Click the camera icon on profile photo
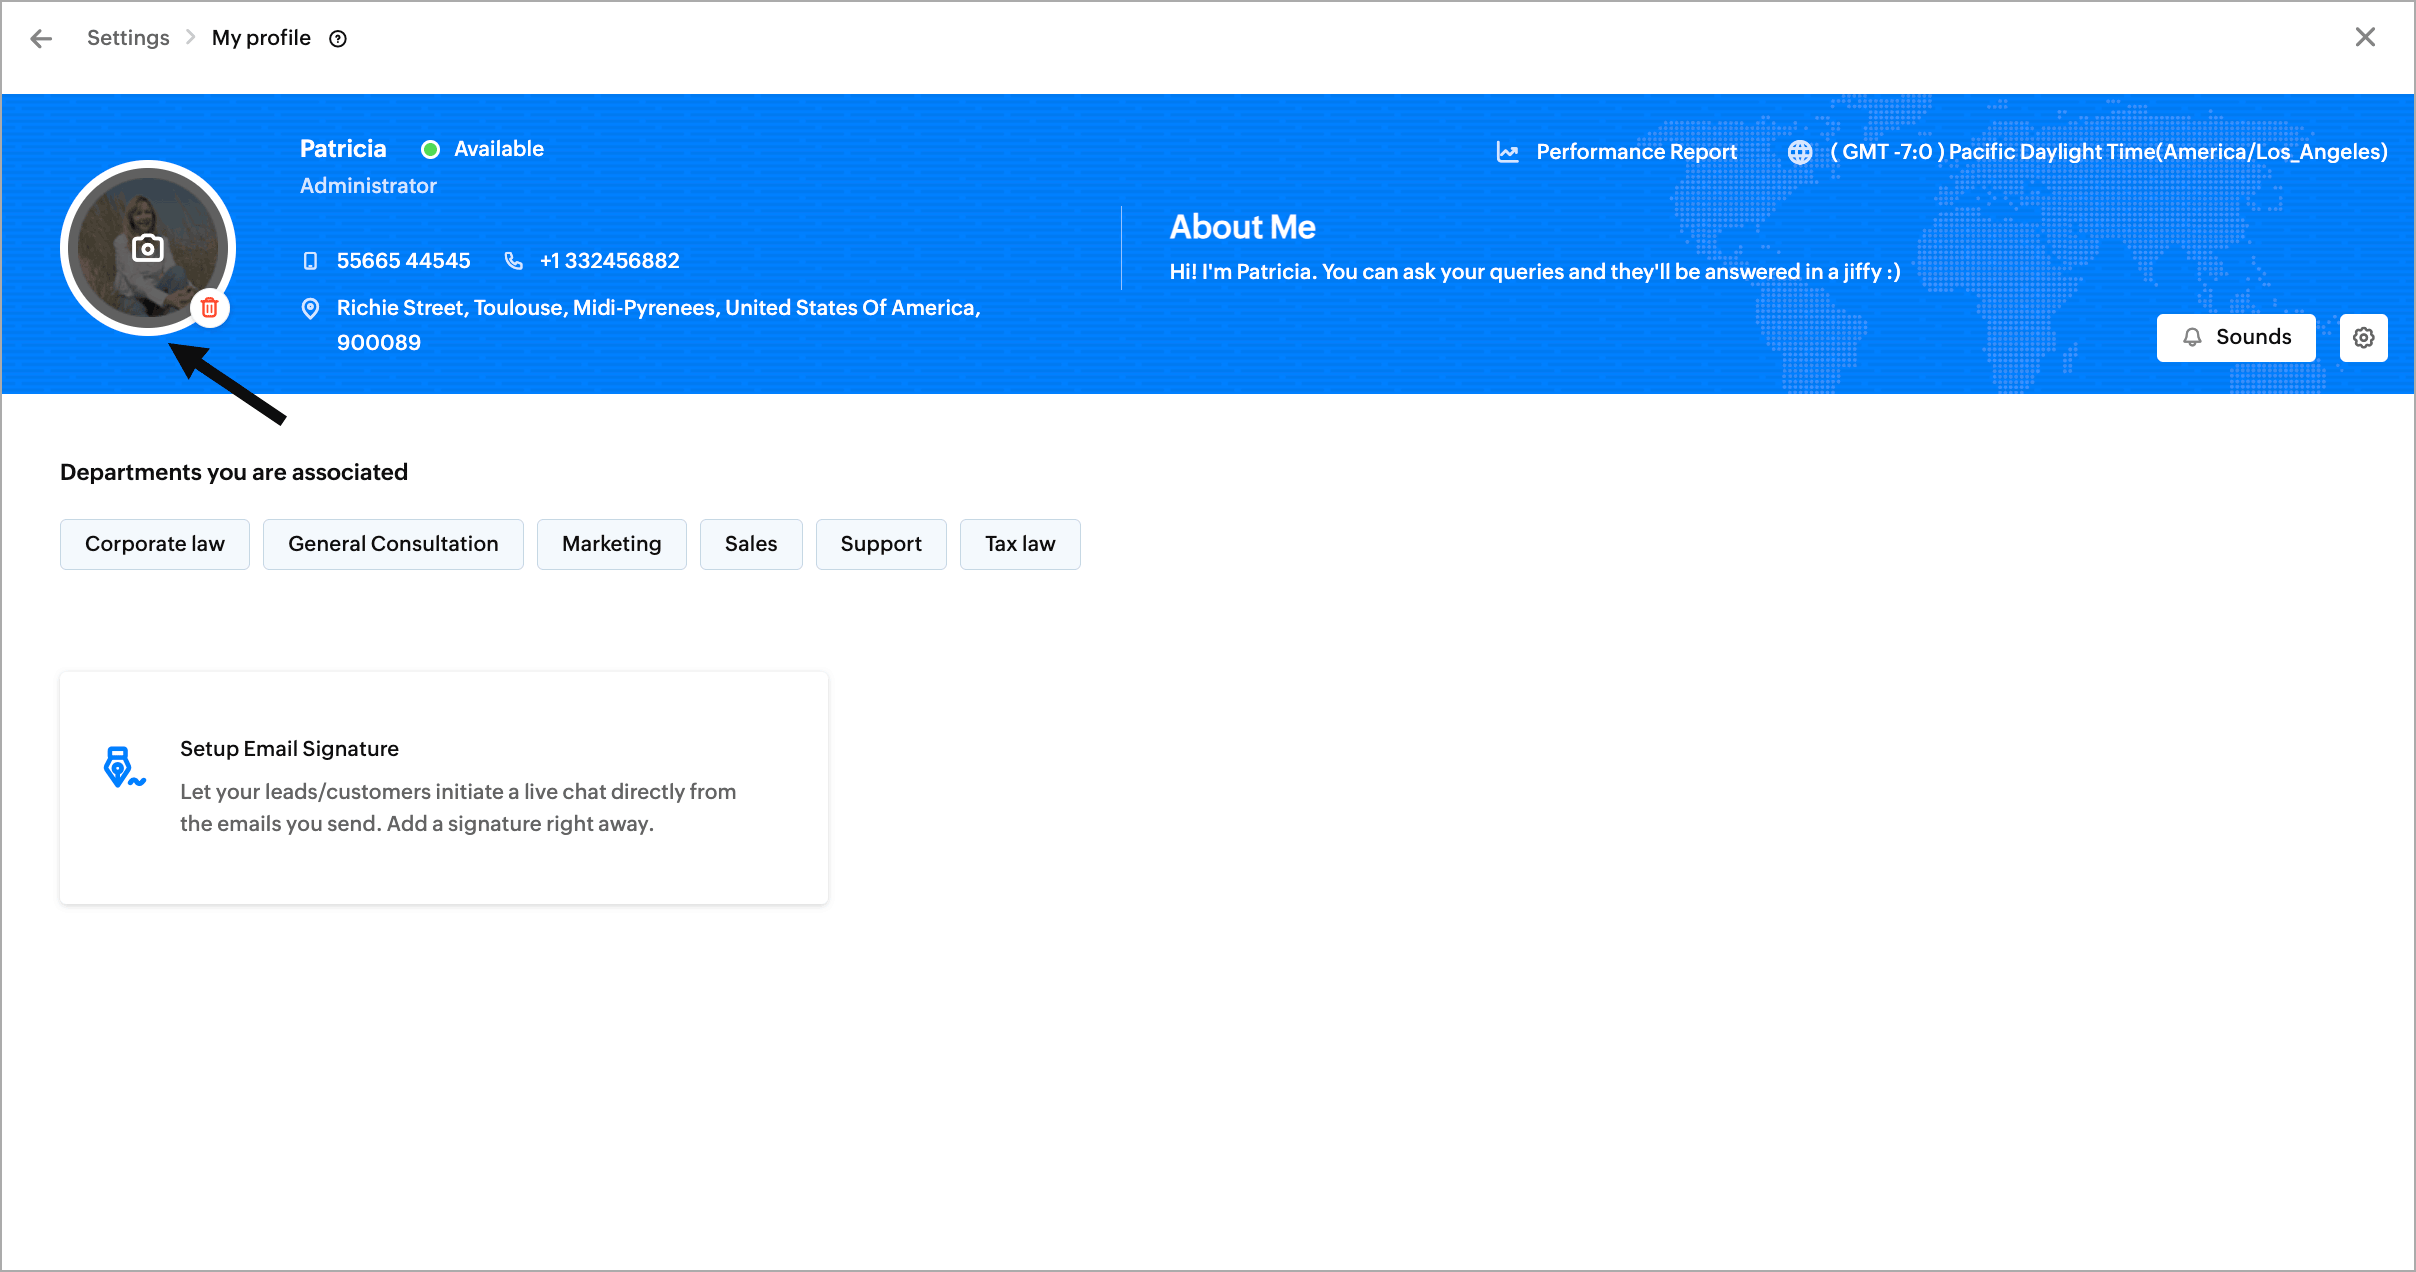 (148, 248)
